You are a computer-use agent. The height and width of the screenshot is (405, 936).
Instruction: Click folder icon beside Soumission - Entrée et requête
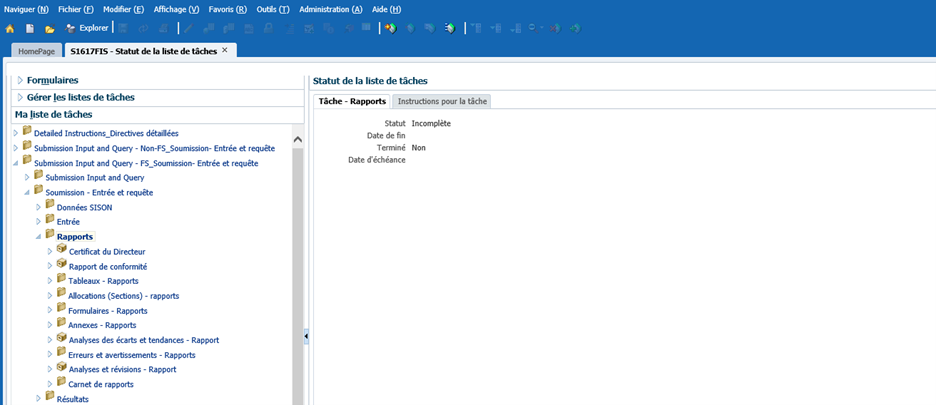pos(39,191)
